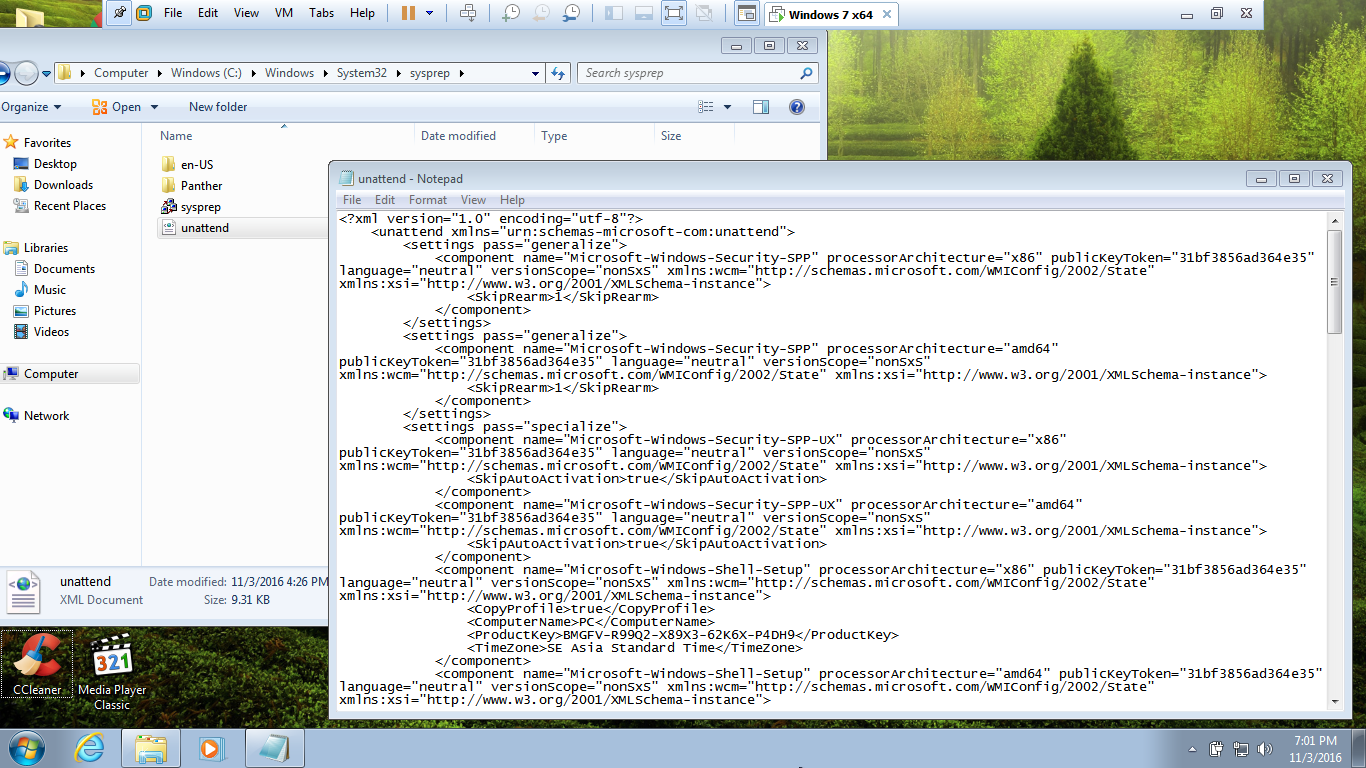This screenshot has width=1366, height=768.
Task: Toggle the preview pane icon
Action: [x=761, y=107]
